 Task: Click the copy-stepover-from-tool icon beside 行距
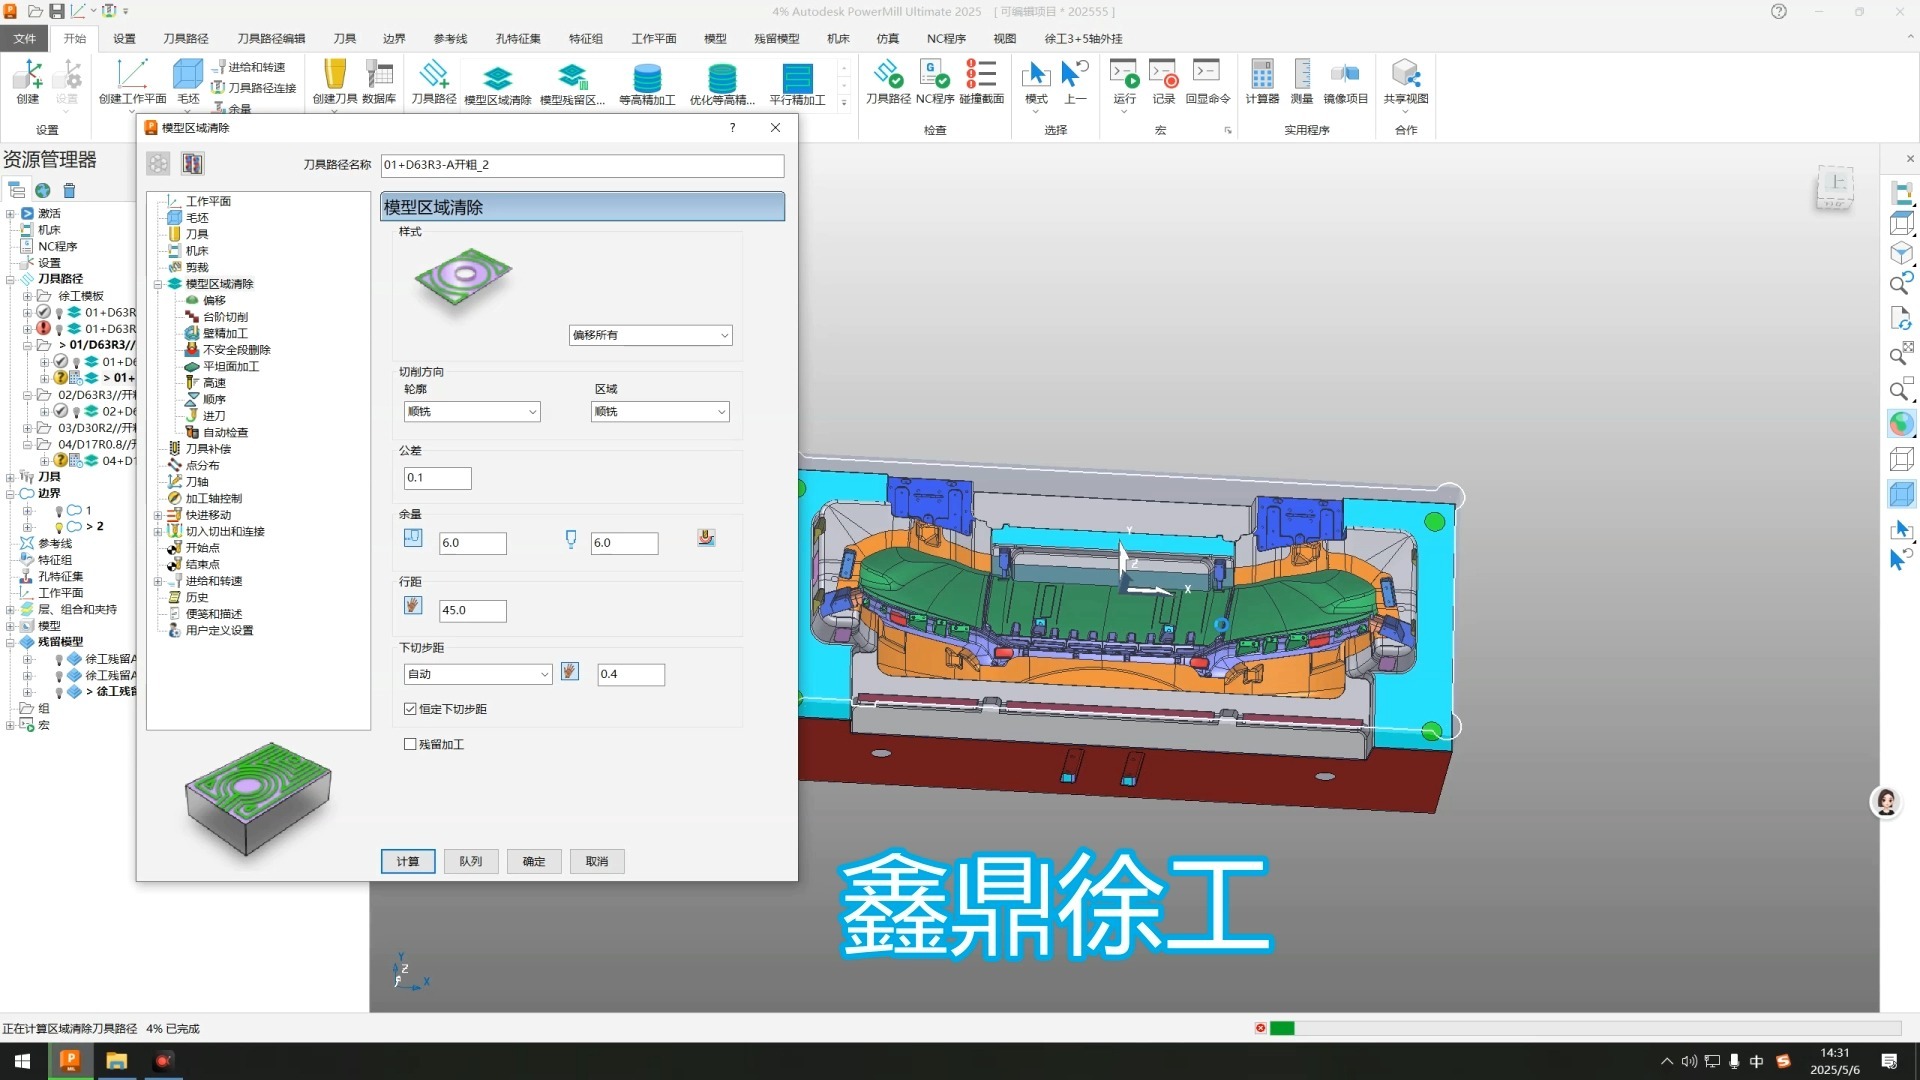(413, 605)
